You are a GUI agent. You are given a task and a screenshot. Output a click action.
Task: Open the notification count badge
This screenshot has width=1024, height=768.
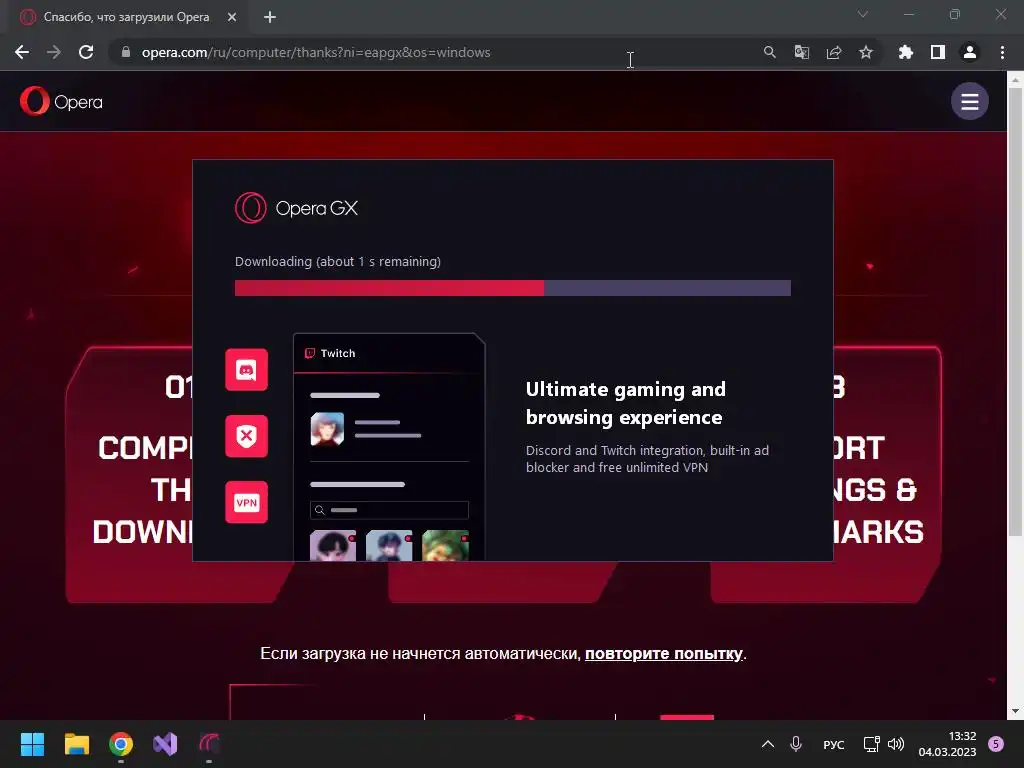995,744
